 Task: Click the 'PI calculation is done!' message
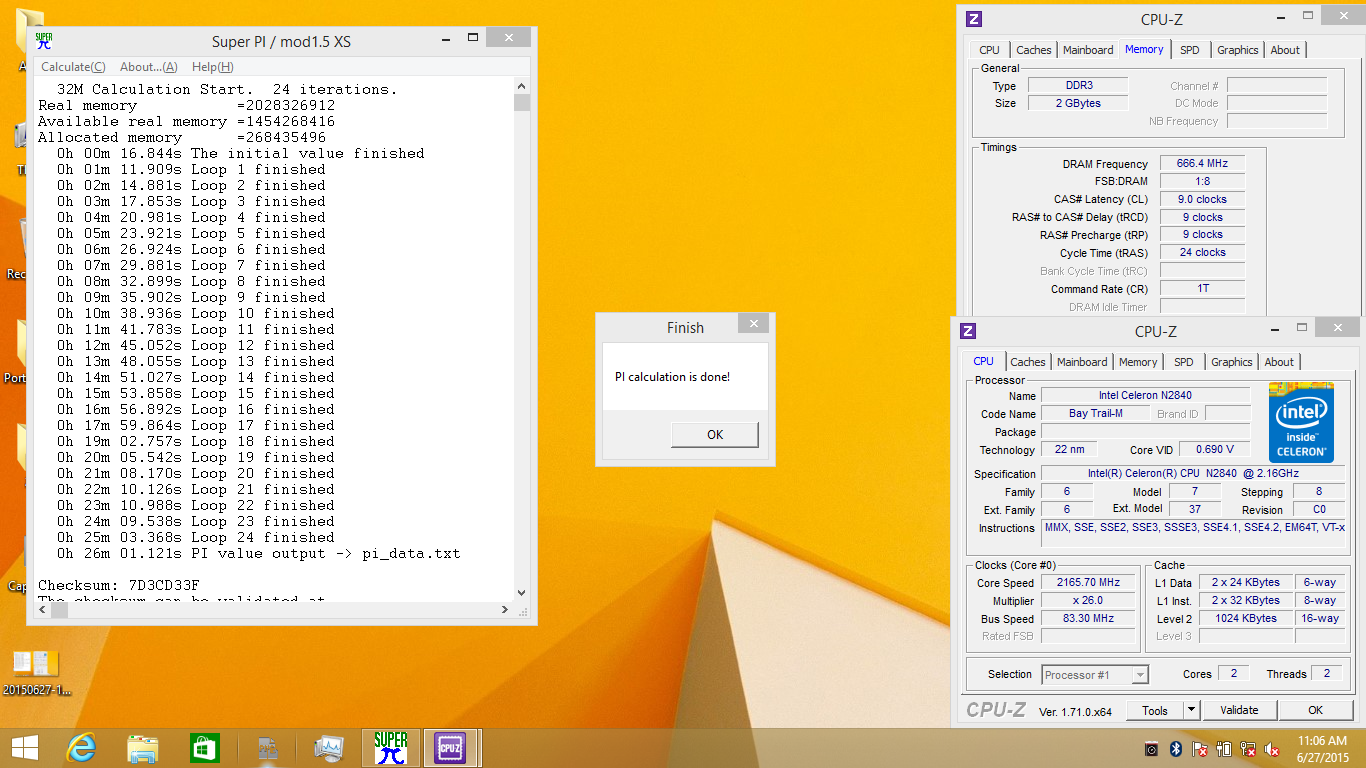672,377
